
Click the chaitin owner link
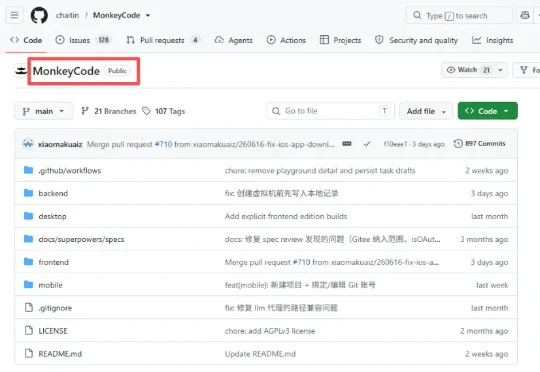(68, 16)
